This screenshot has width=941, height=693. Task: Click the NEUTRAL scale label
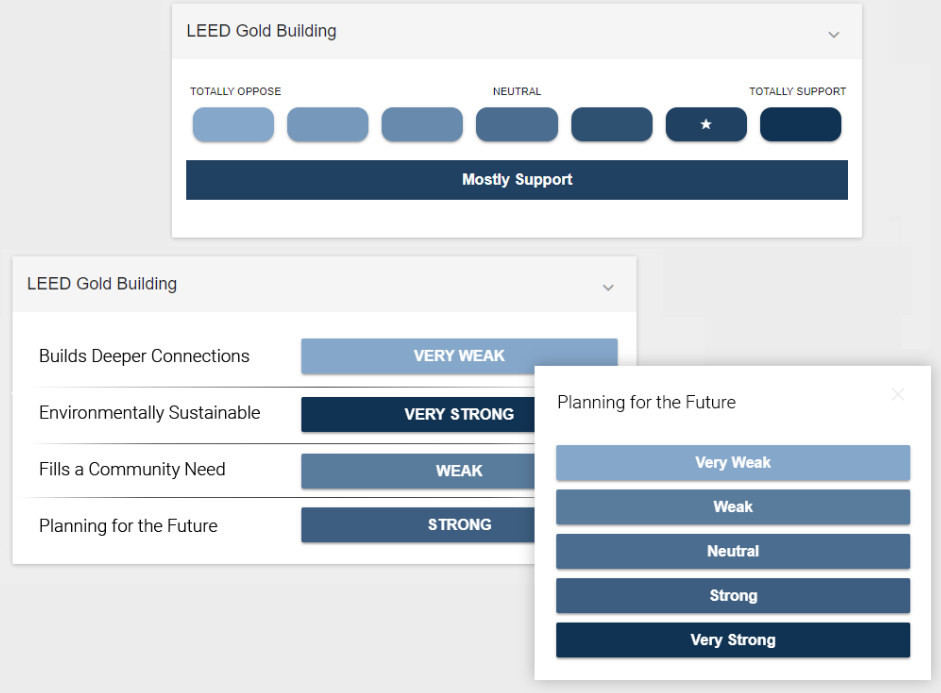point(517,91)
